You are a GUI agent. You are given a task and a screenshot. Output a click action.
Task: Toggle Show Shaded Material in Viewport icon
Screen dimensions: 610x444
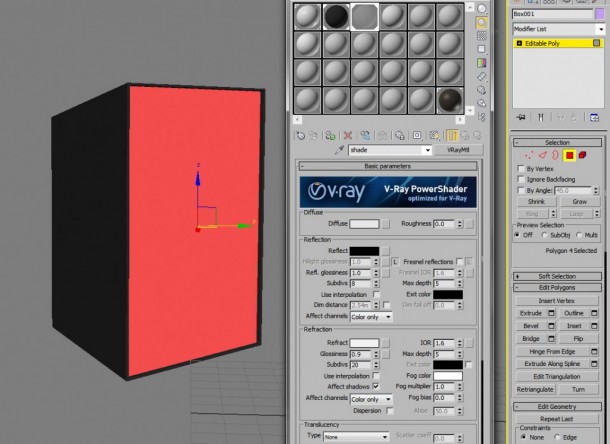(435, 135)
